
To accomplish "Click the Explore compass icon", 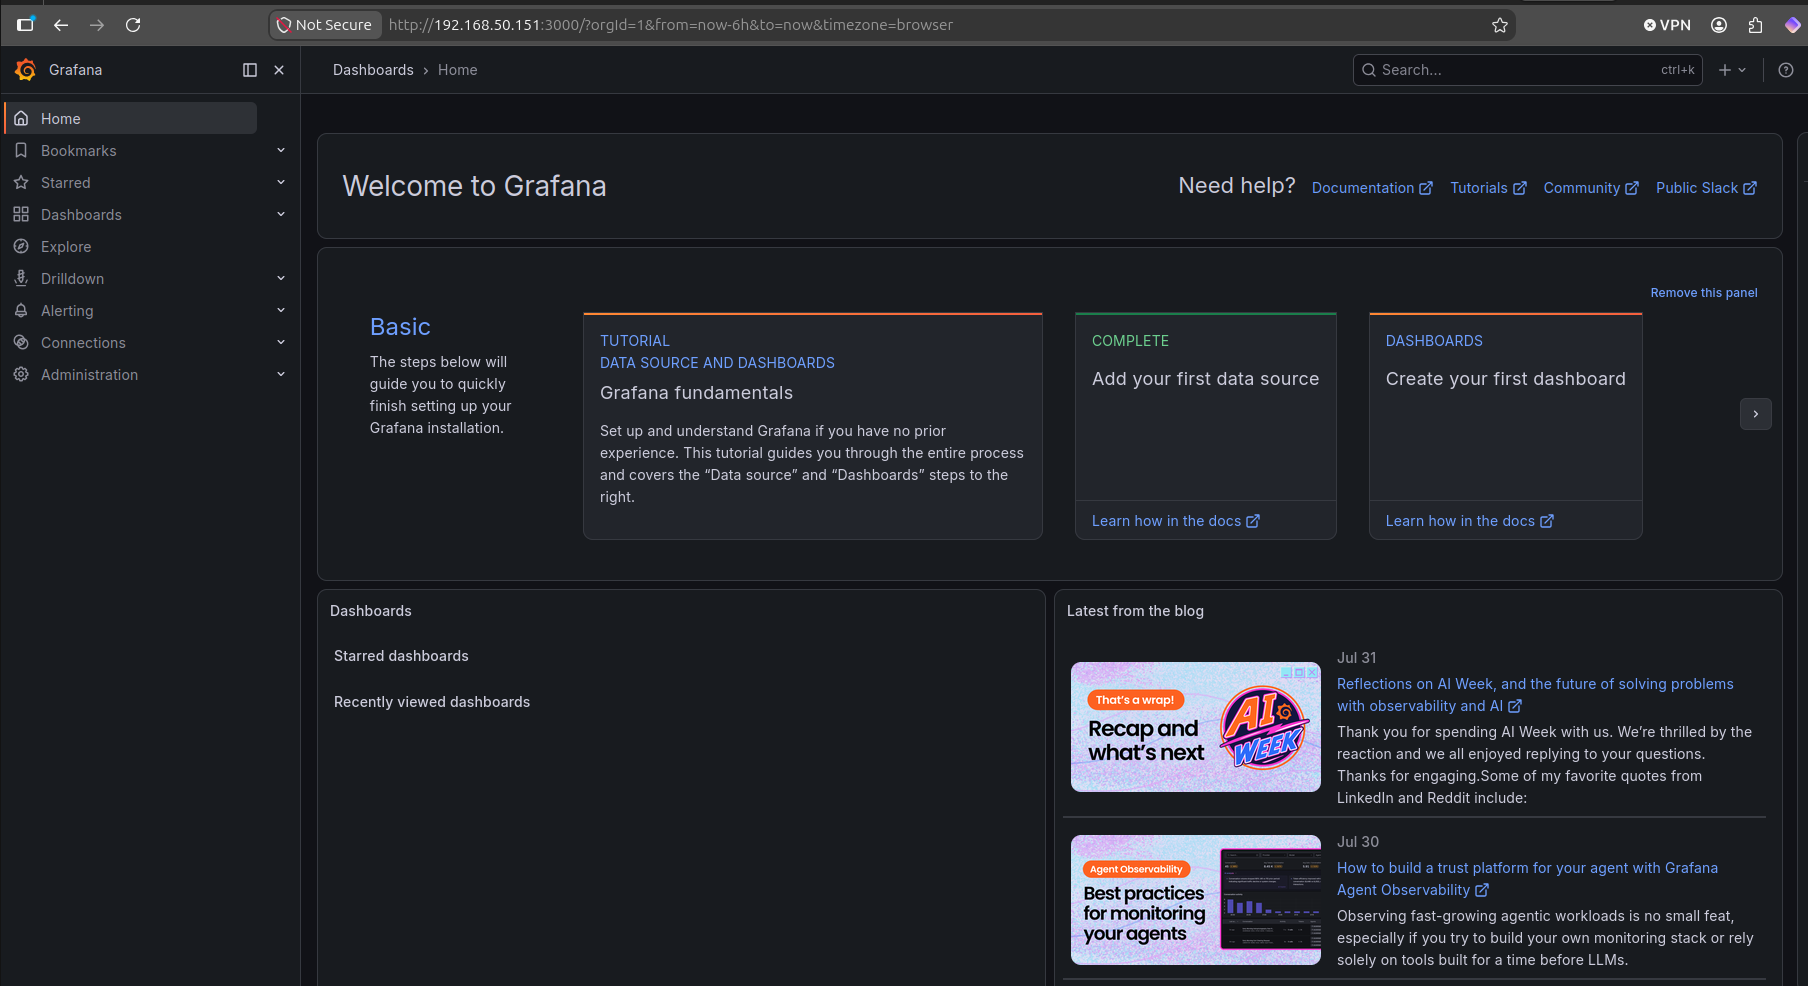I will 21,246.
